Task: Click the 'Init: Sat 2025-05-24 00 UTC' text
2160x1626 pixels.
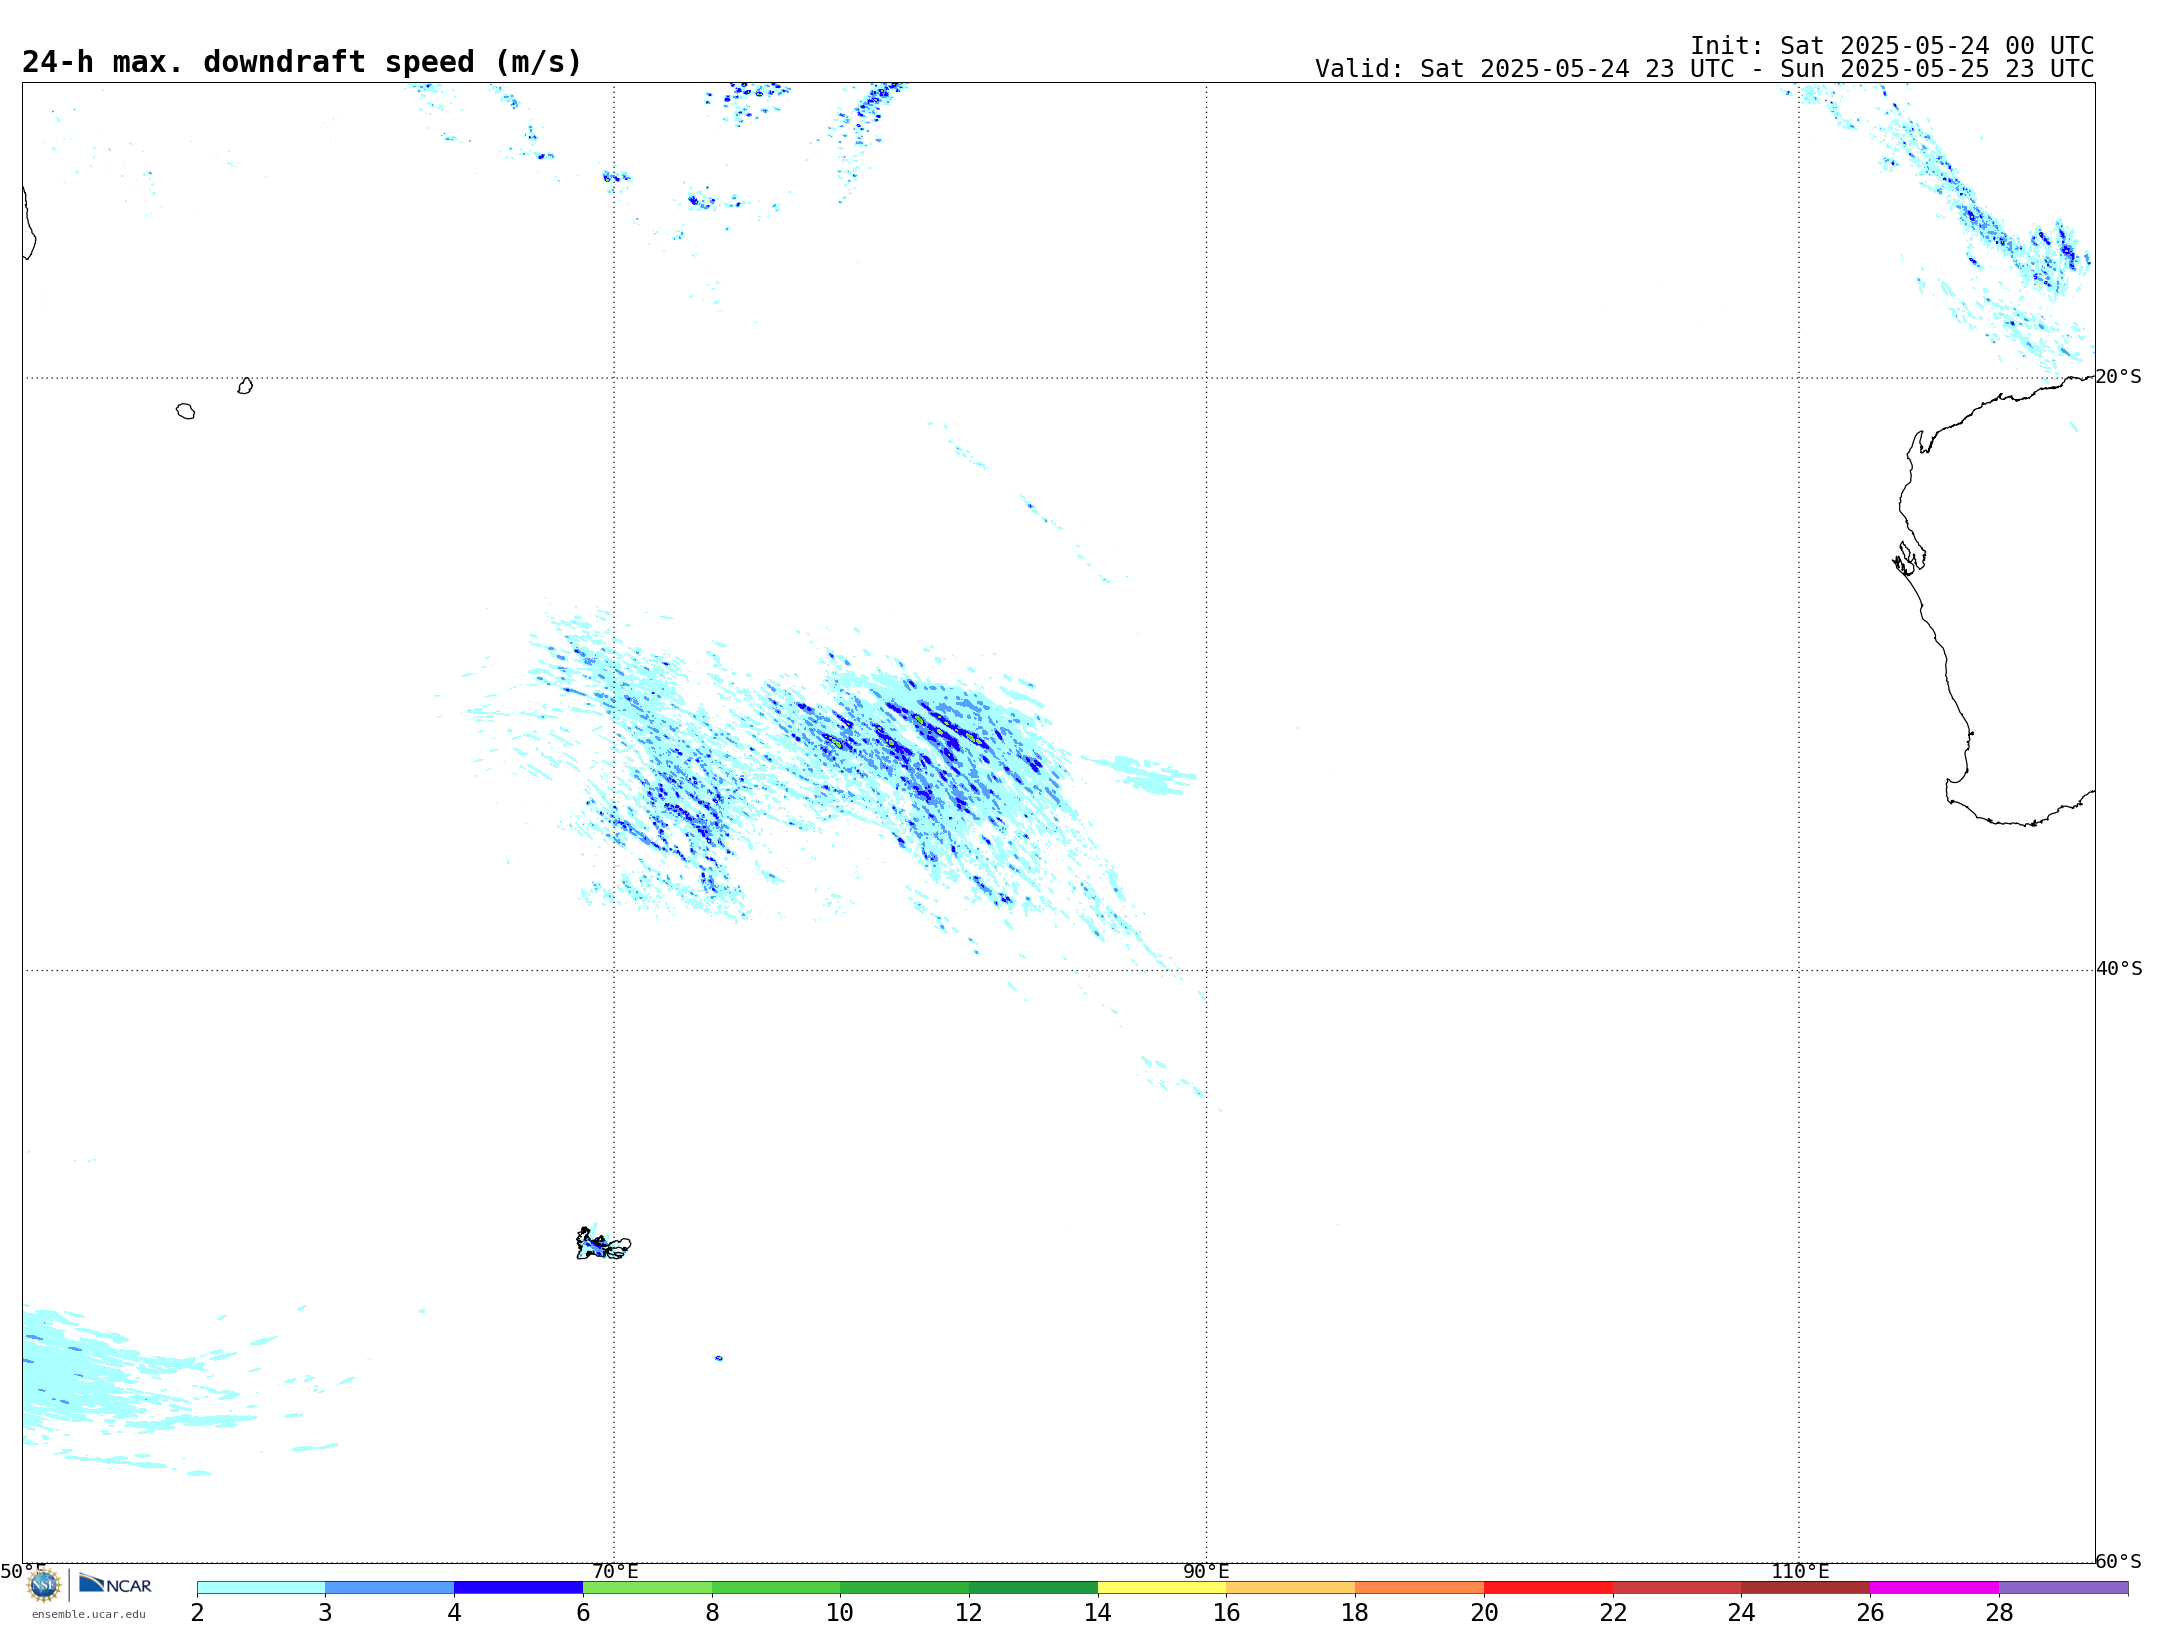Action: 1892,46
